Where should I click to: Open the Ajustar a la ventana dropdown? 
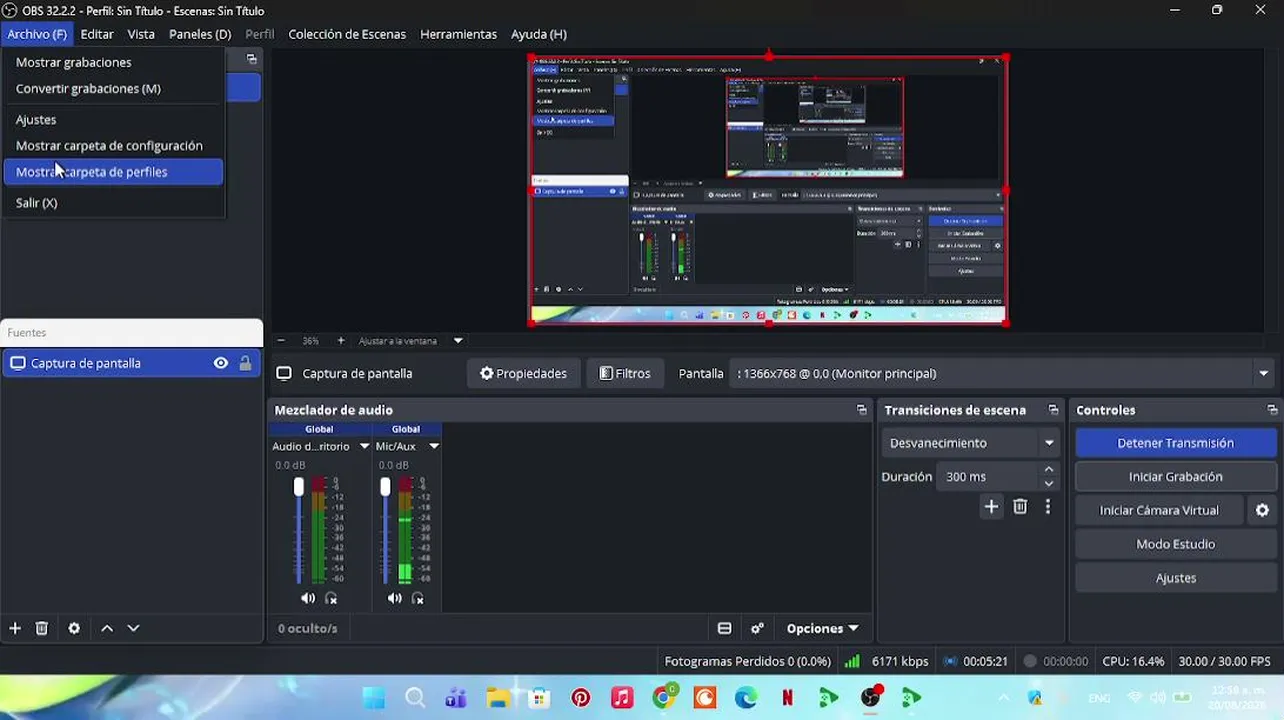[x=411, y=340]
